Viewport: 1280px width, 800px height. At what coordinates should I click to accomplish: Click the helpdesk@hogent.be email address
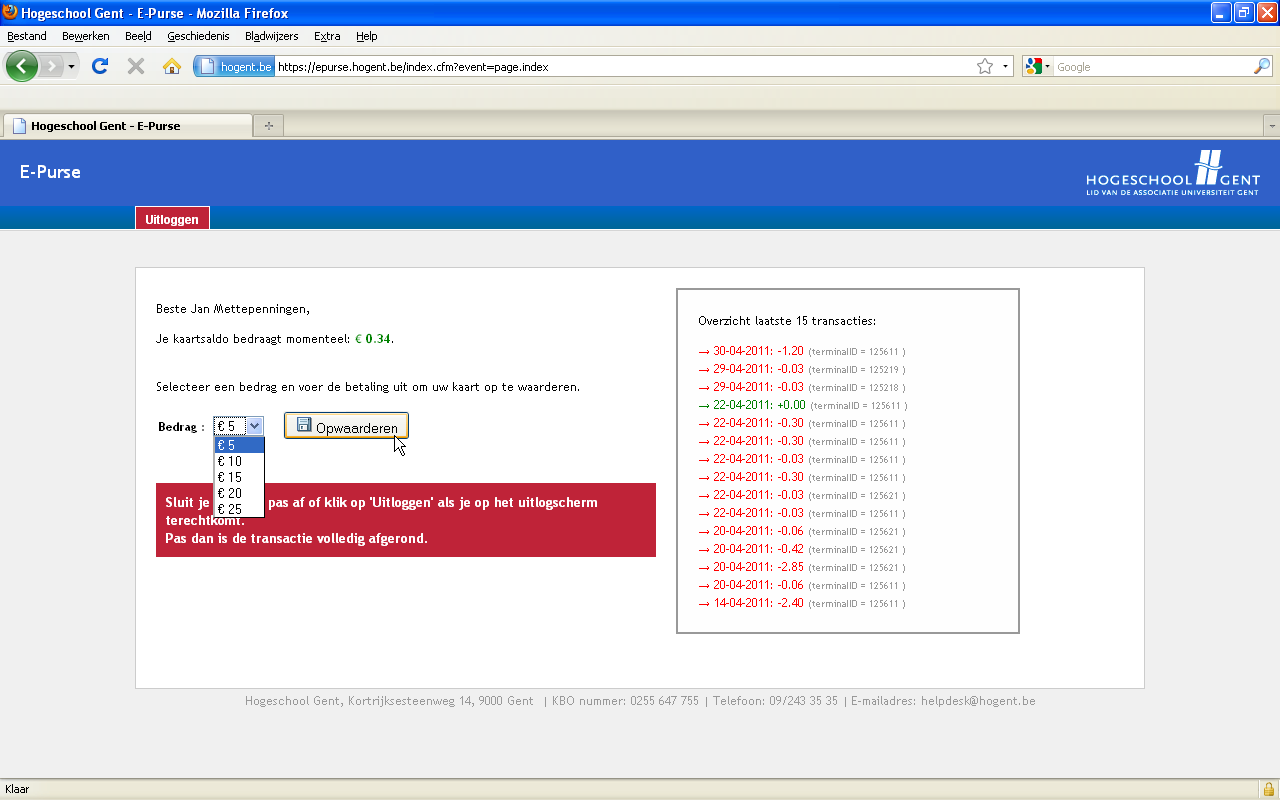pyautogui.click(x=978, y=701)
